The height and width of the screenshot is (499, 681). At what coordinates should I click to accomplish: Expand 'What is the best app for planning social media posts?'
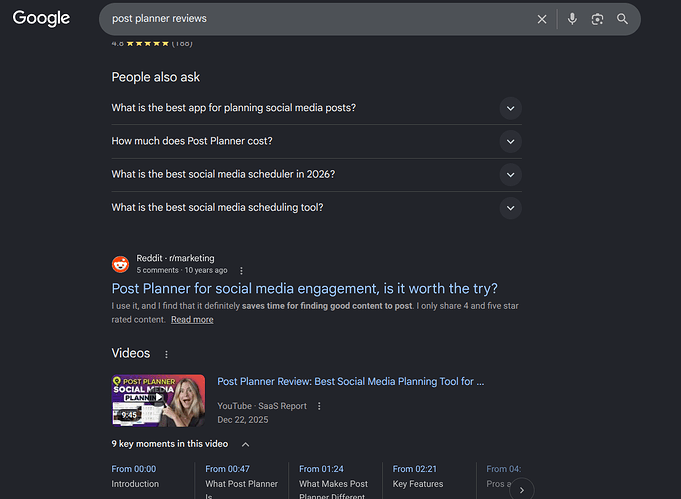(x=317, y=108)
